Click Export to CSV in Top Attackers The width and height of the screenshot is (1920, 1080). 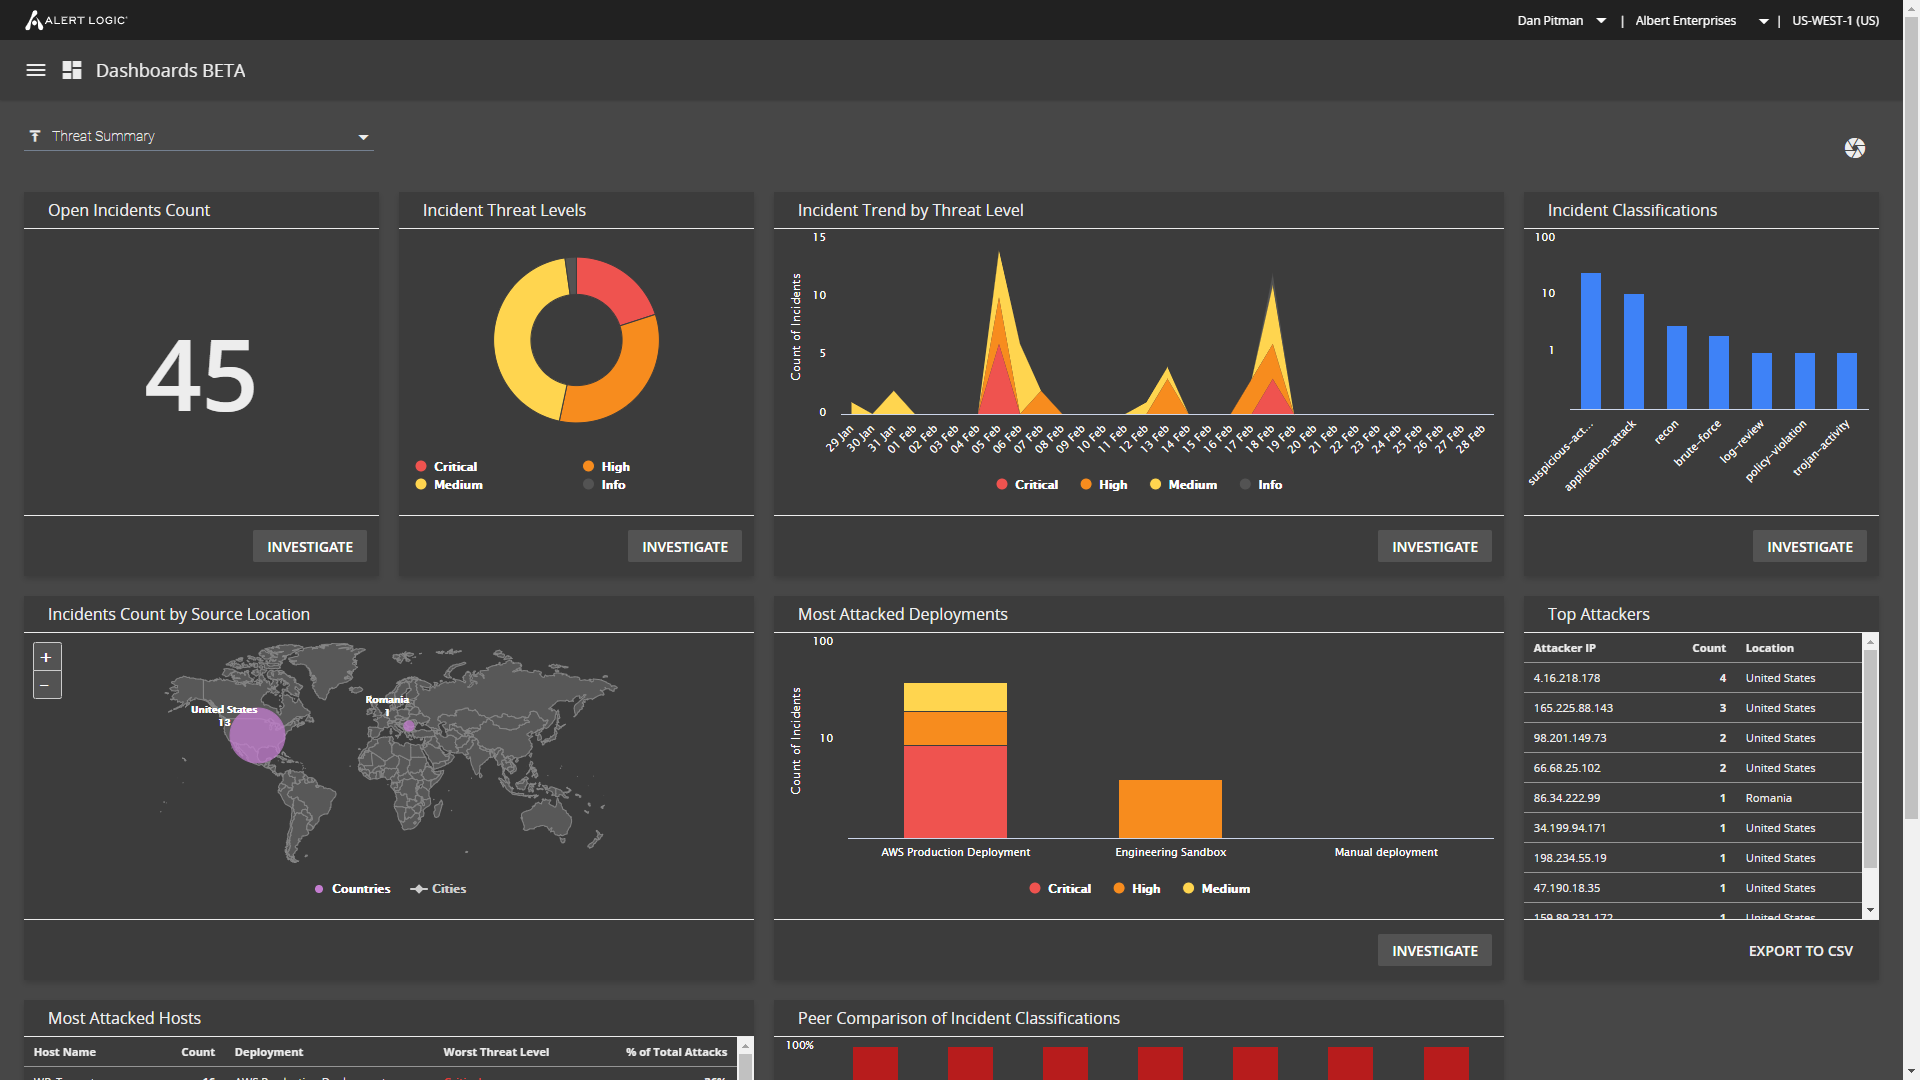tap(1800, 951)
